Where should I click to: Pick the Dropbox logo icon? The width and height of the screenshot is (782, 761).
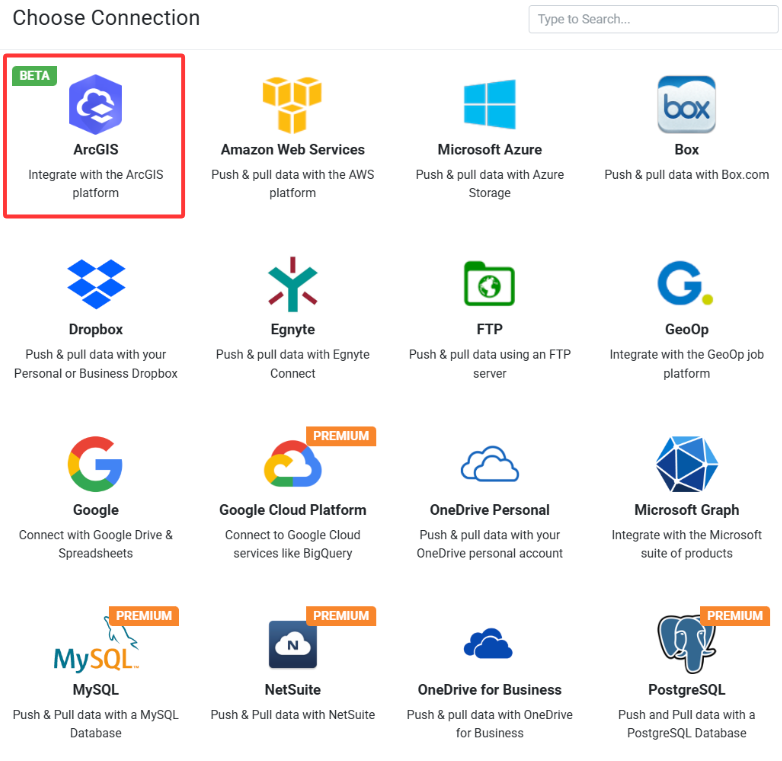pos(96,284)
